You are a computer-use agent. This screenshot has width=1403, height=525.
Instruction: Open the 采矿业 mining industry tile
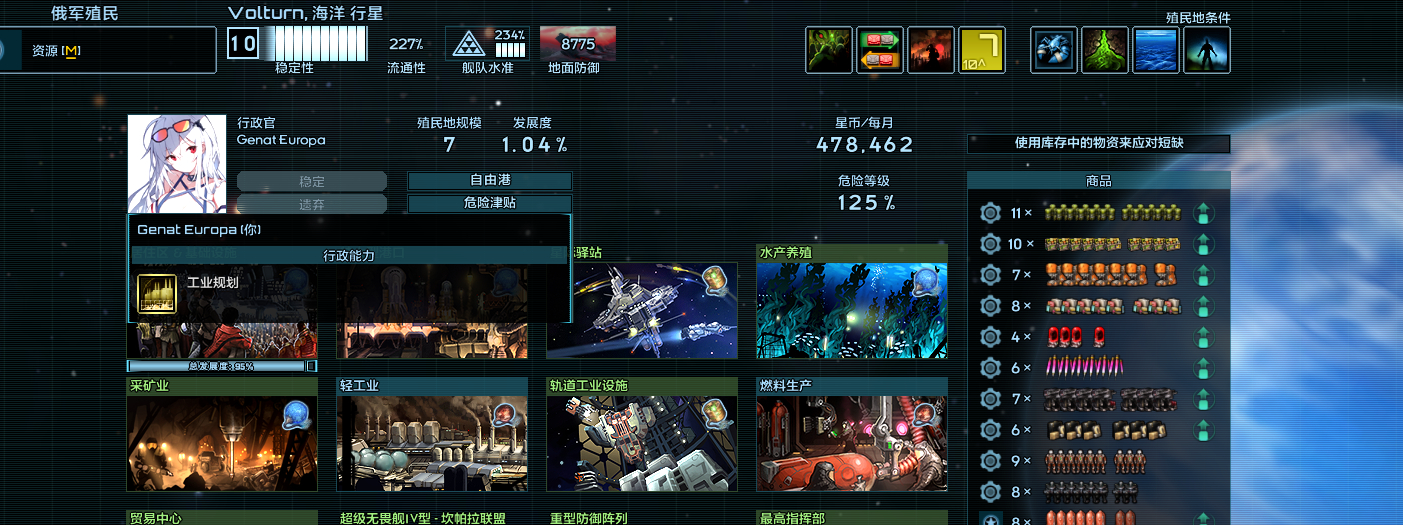tap(222, 435)
